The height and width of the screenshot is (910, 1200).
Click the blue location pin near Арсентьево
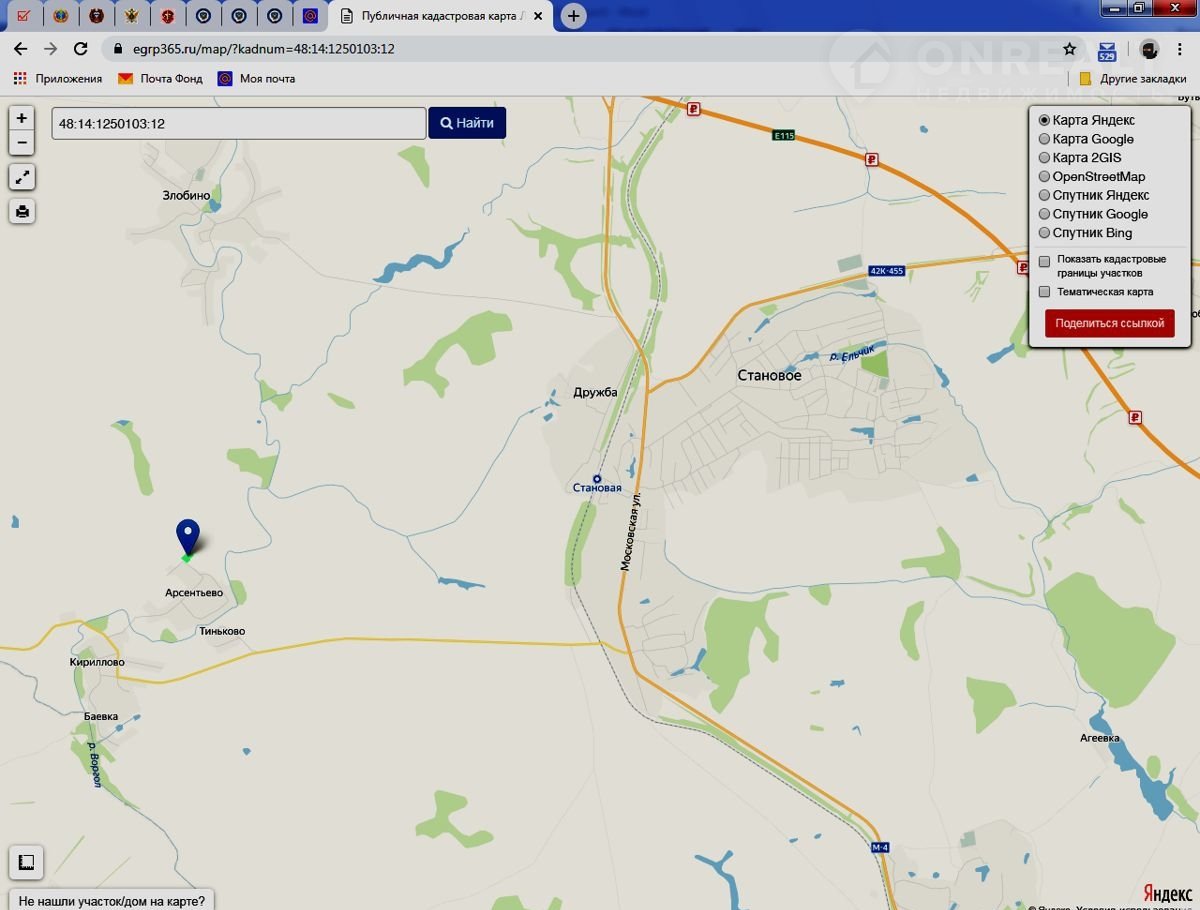tap(187, 536)
